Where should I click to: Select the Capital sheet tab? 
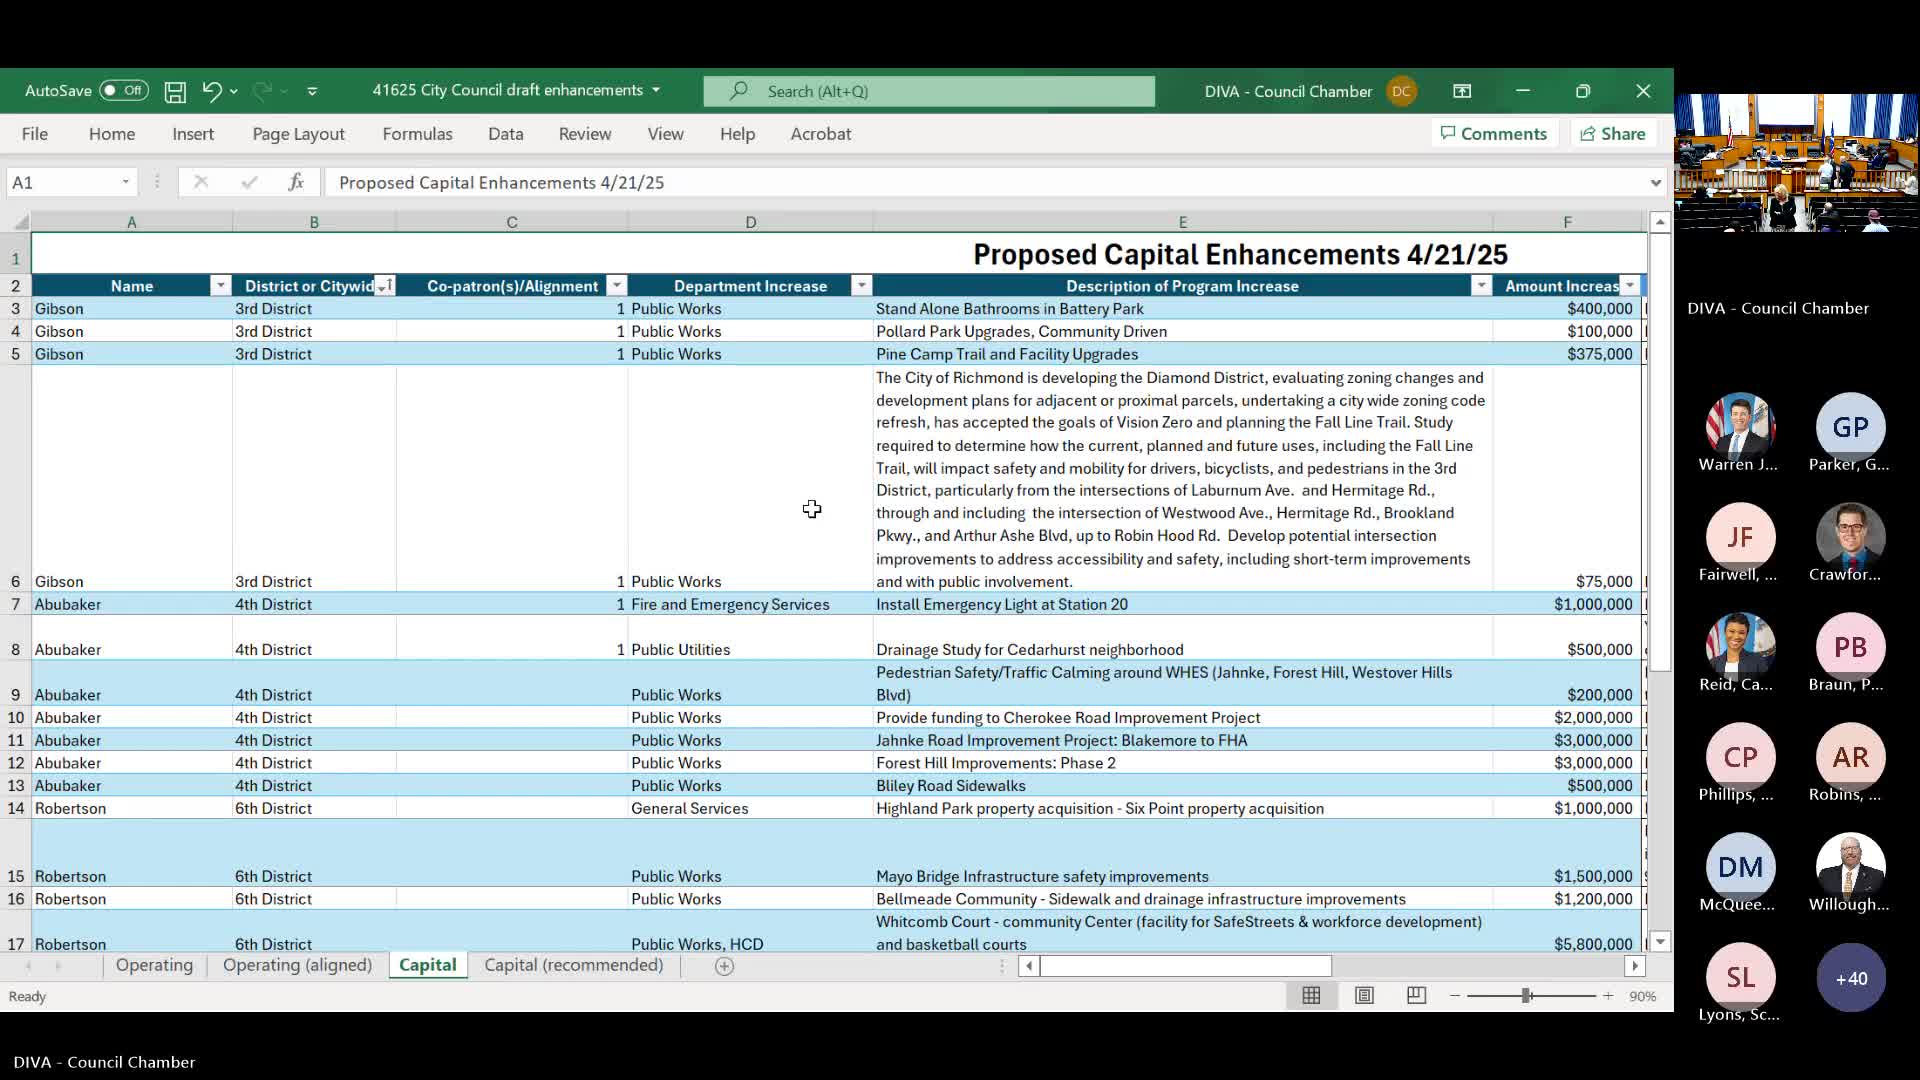pos(428,965)
